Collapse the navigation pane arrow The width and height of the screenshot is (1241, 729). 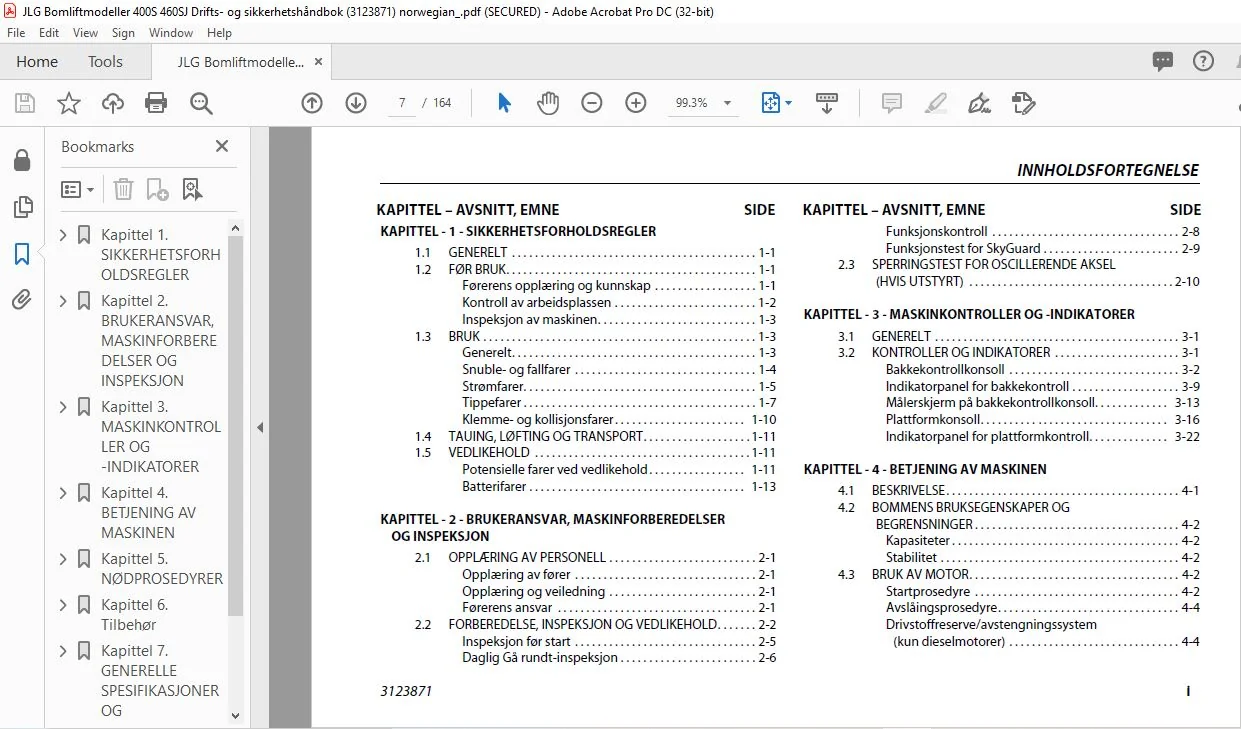260,427
